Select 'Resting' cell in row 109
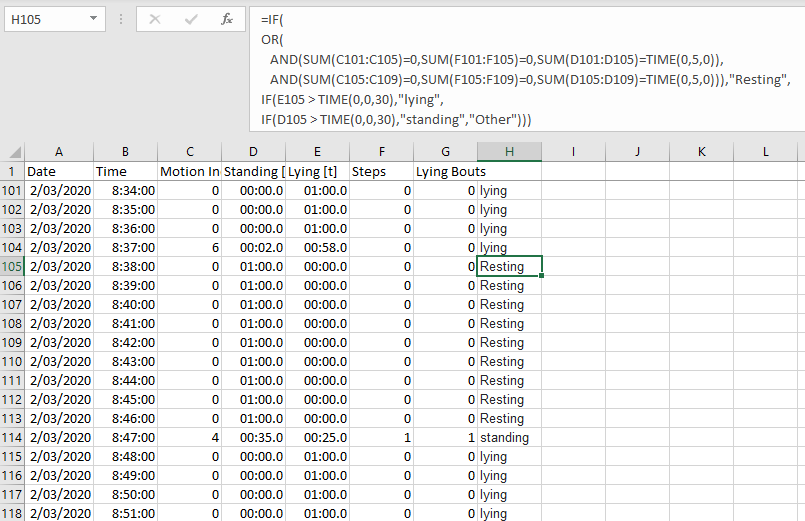Image resolution: width=805 pixels, height=521 pixels. coord(509,342)
